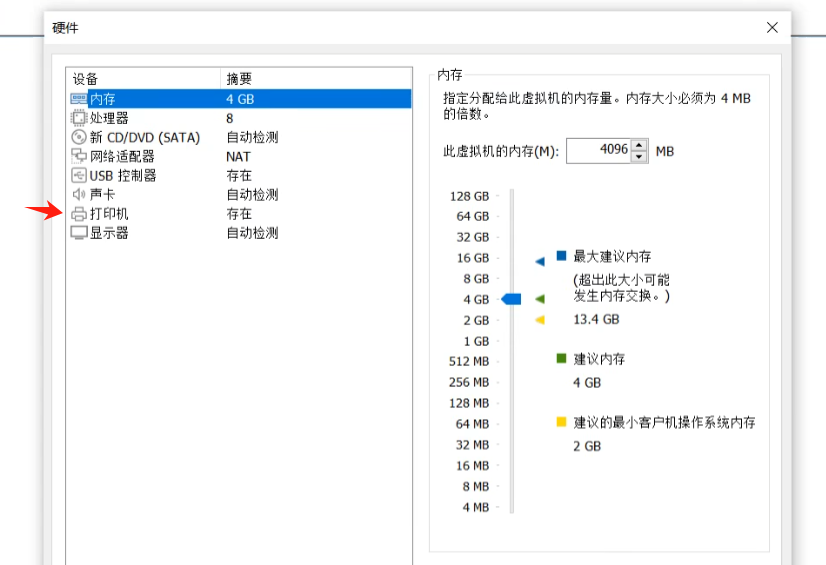The image size is (826, 565).
Task: Select the processor chip icon
Action: (x=78, y=118)
